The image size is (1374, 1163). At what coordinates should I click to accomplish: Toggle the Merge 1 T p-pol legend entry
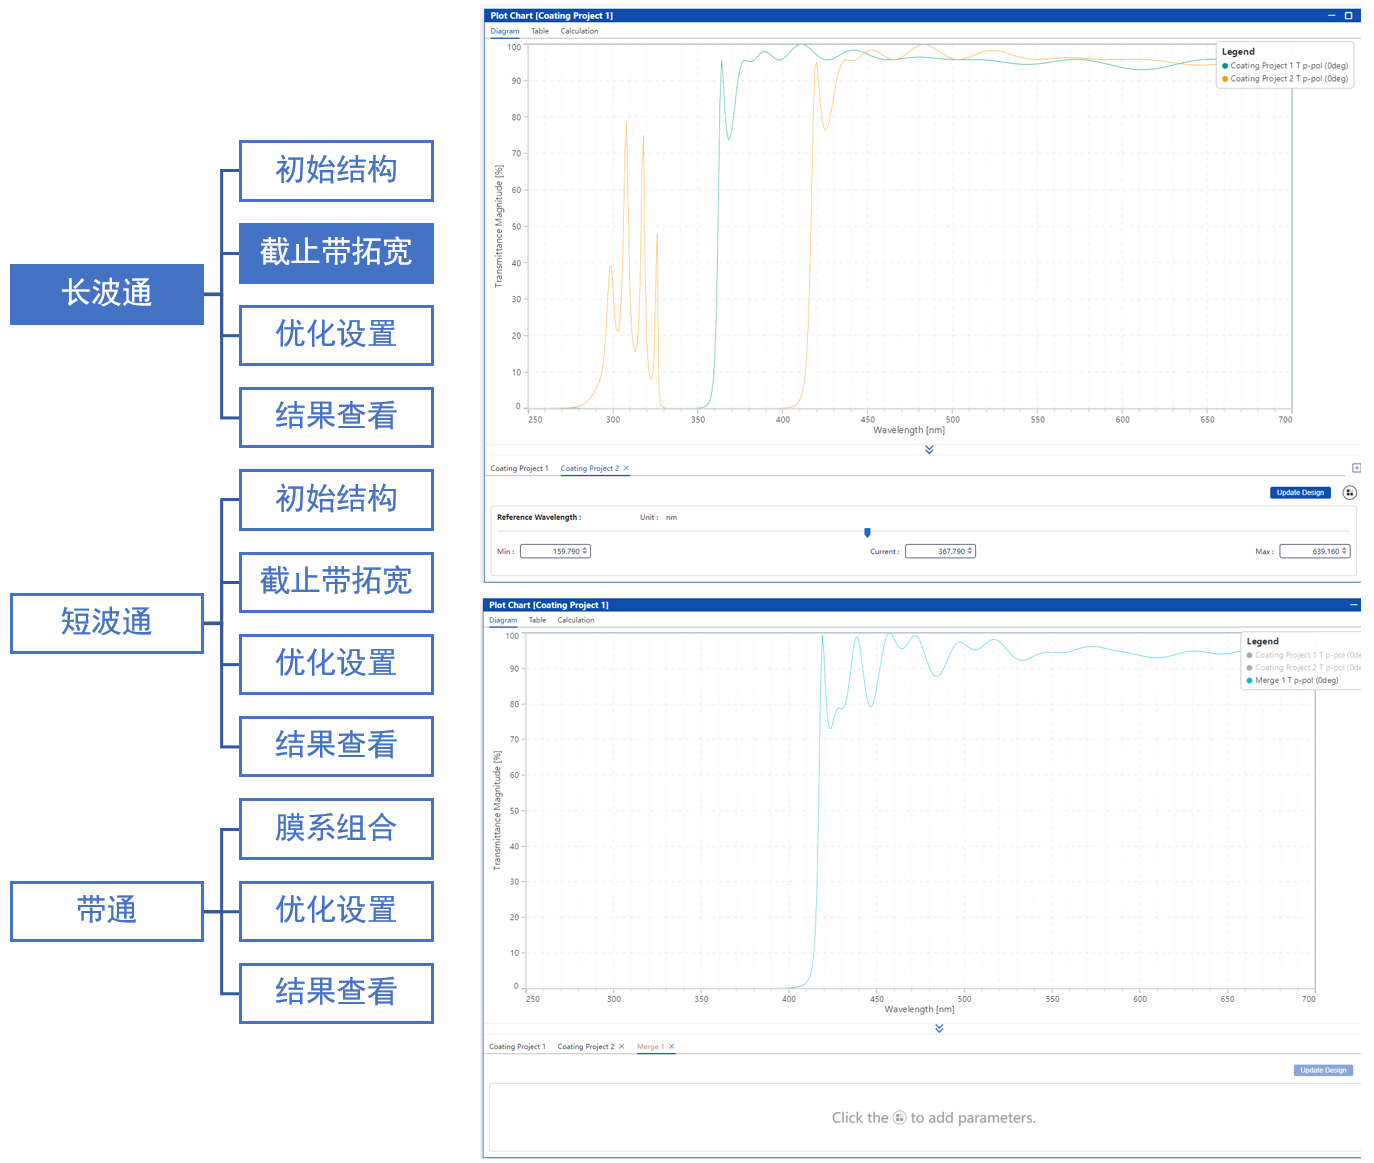click(x=1296, y=681)
